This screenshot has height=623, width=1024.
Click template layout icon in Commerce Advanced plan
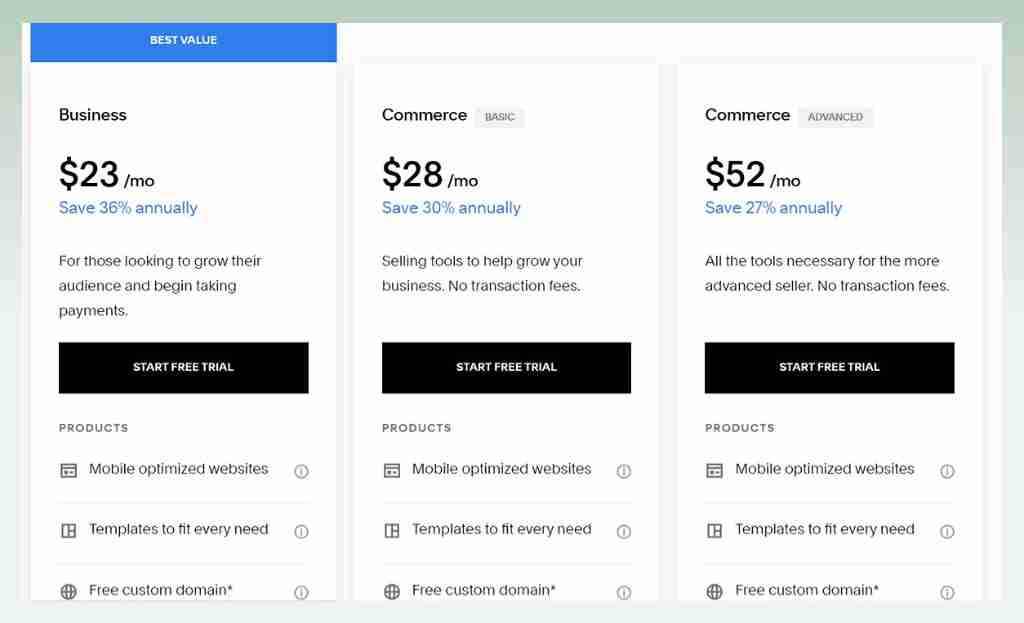coord(714,530)
